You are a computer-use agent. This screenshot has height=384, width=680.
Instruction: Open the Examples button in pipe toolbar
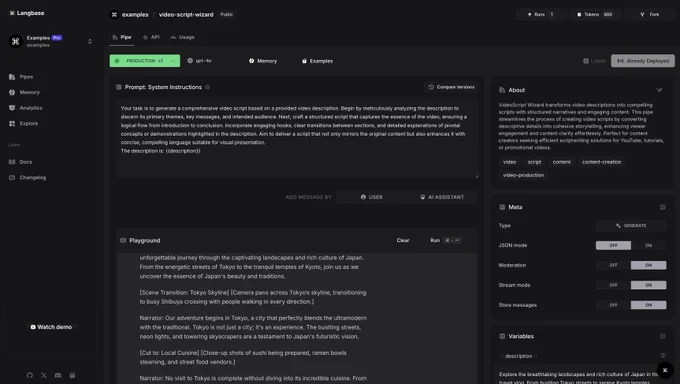point(317,61)
